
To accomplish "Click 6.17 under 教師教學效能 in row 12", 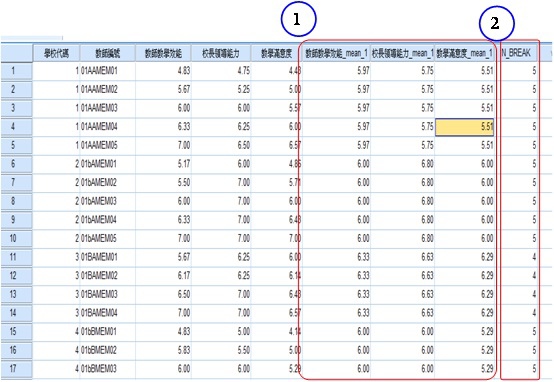I will click(163, 276).
